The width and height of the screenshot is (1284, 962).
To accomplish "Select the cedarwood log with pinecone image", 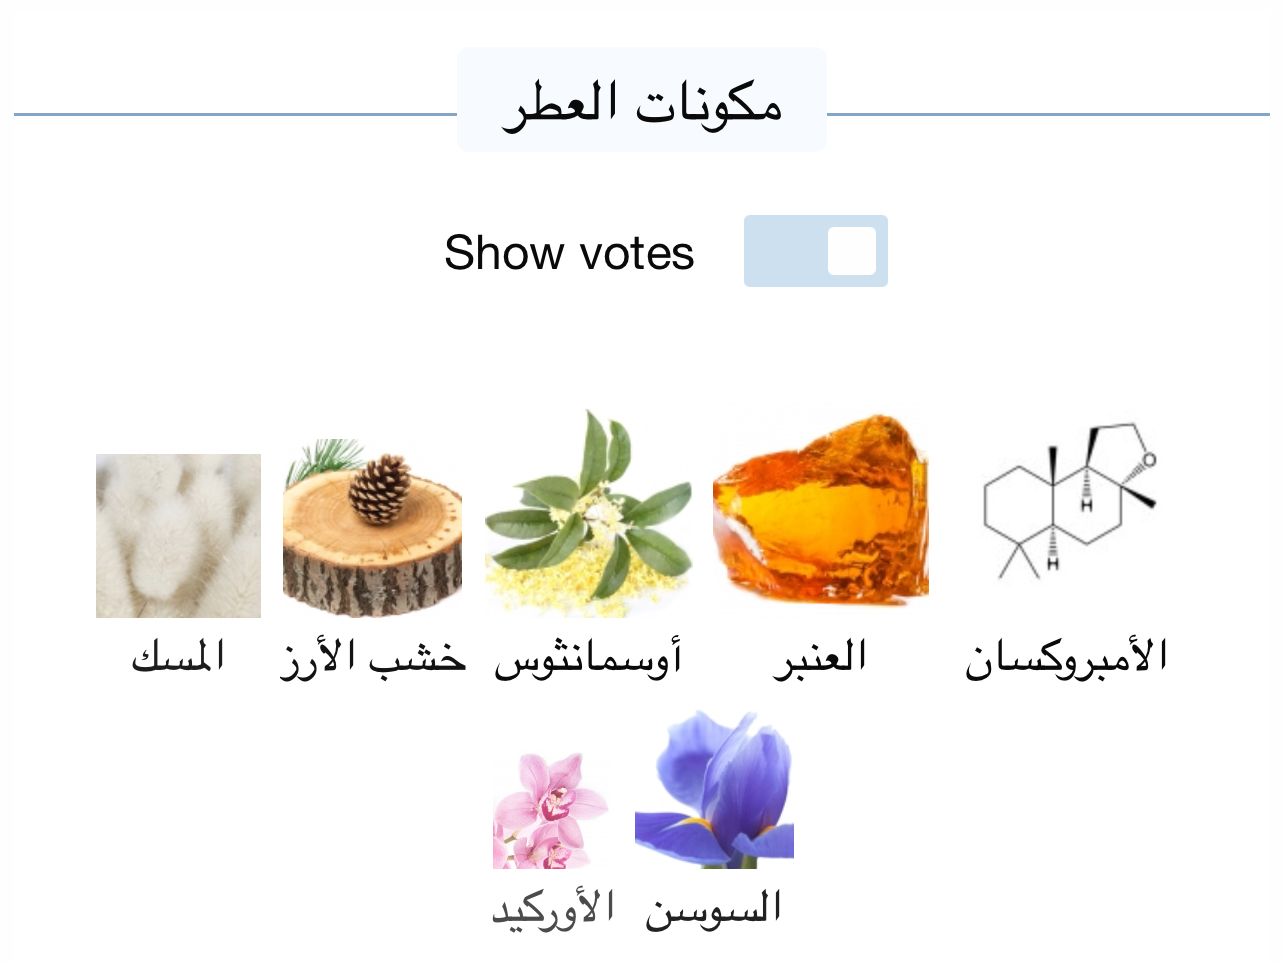I will [x=372, y=530].
